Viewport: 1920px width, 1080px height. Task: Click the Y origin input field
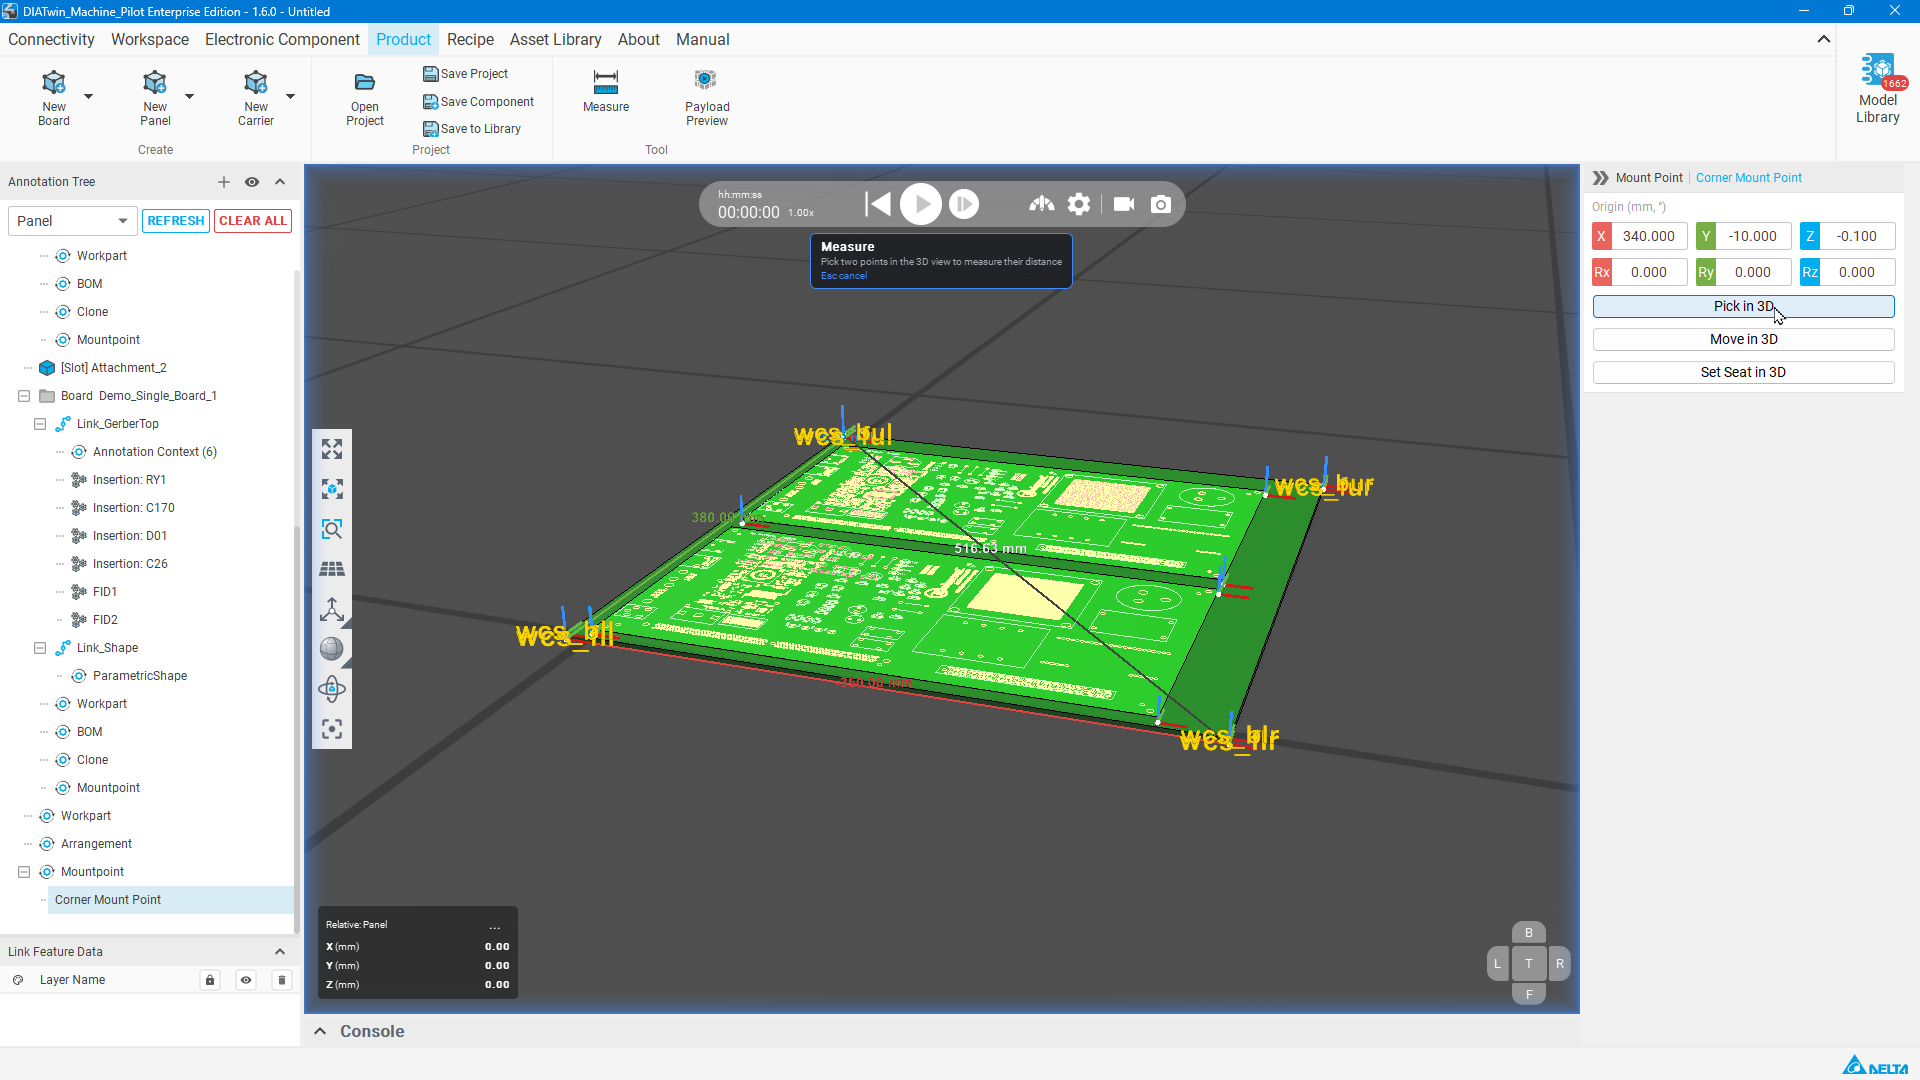pos(1753,236)
